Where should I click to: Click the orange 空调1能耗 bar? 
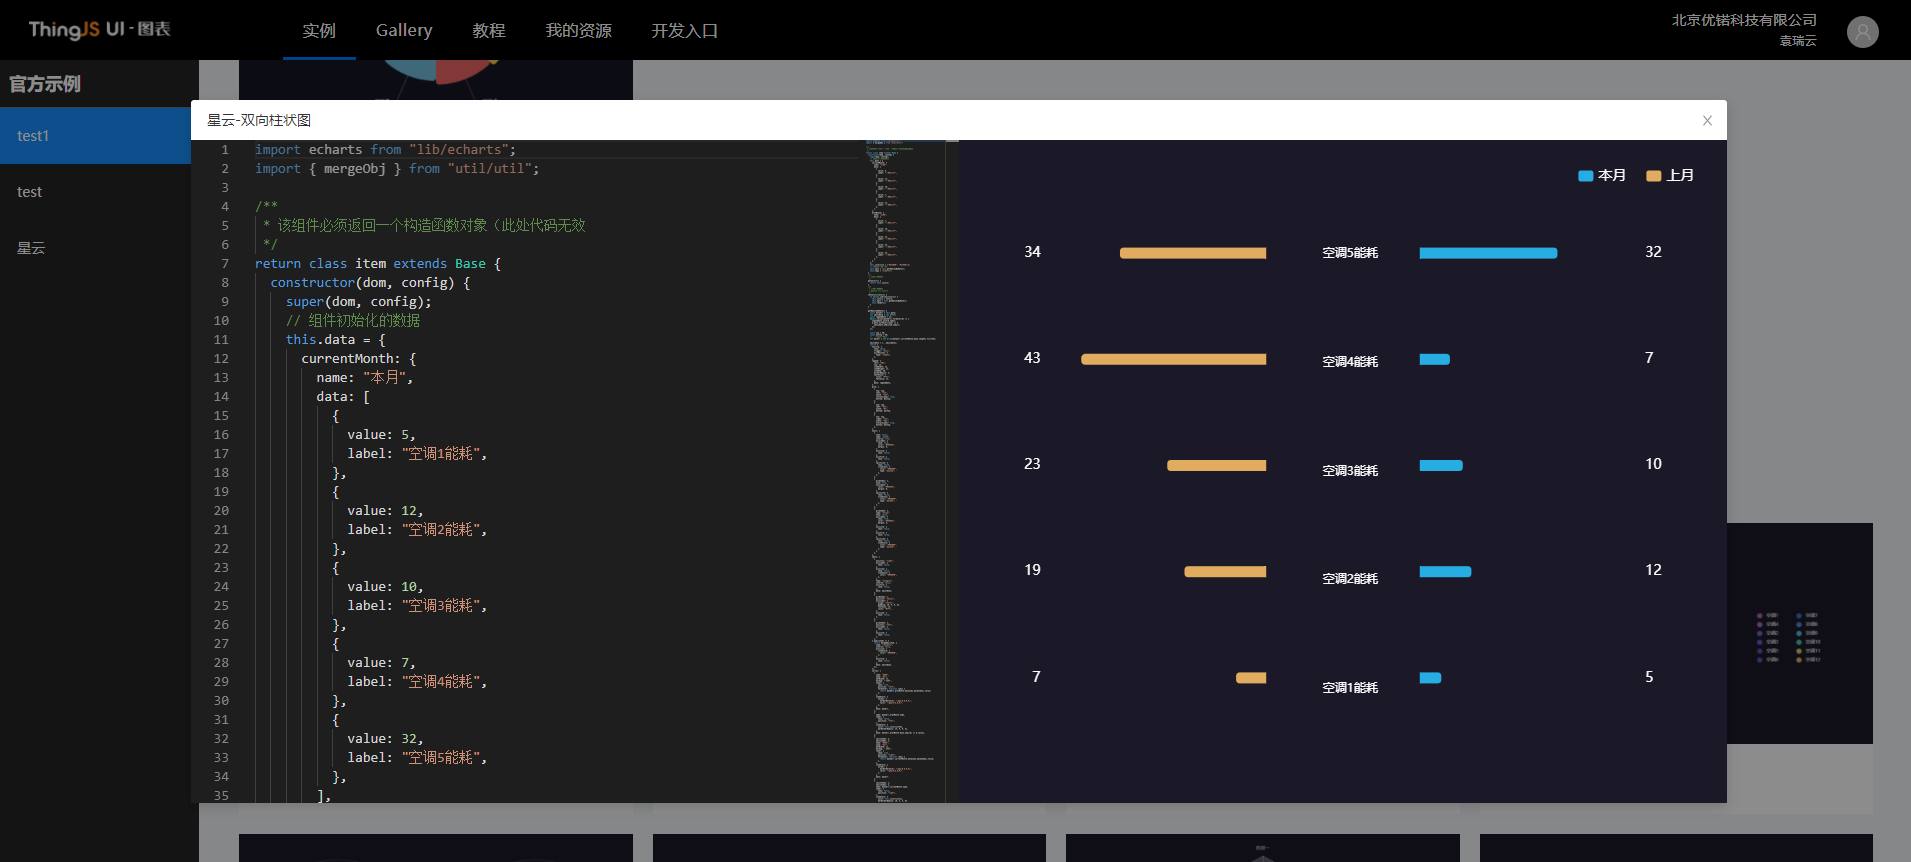click(x=1251, y=678)
